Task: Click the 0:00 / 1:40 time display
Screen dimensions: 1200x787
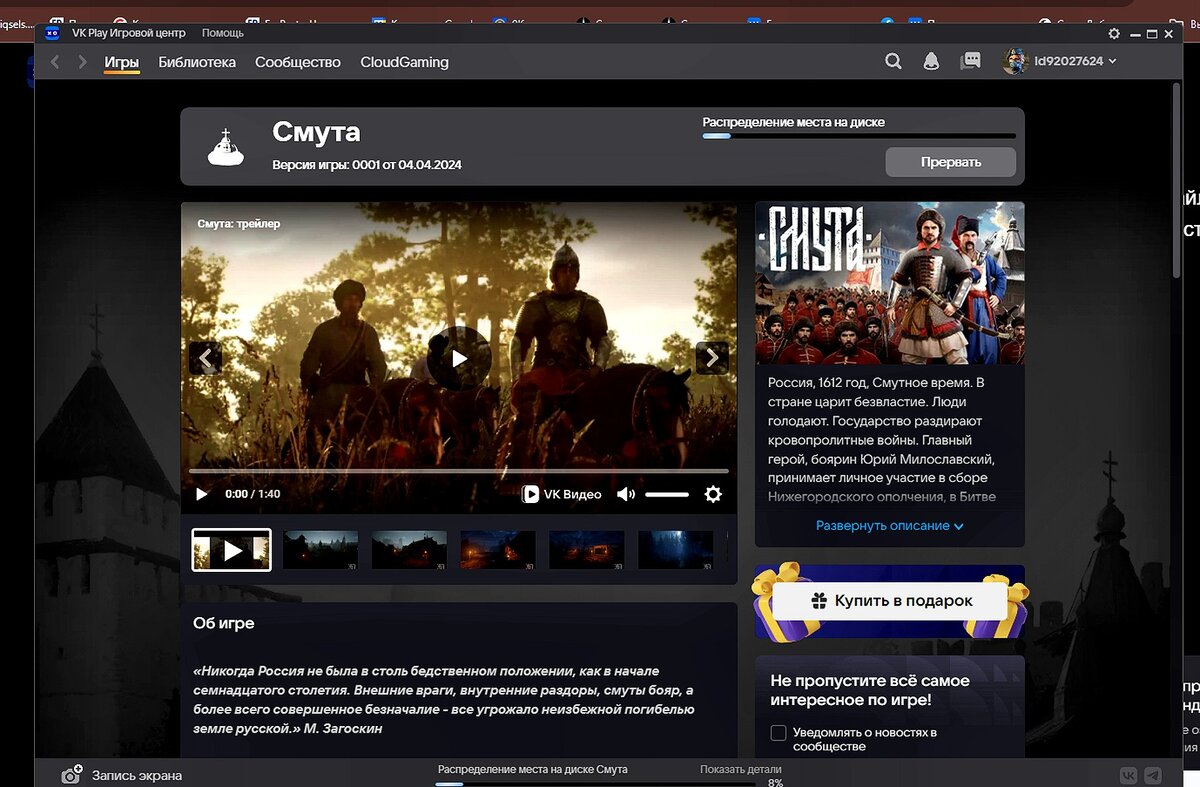Action: [252, 494]
